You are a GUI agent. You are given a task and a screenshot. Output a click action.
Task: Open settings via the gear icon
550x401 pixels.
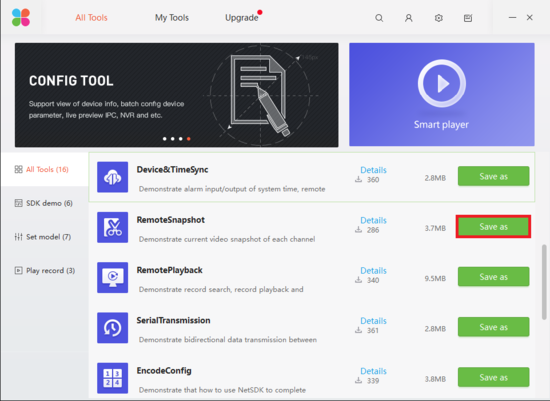pos(438,18)
